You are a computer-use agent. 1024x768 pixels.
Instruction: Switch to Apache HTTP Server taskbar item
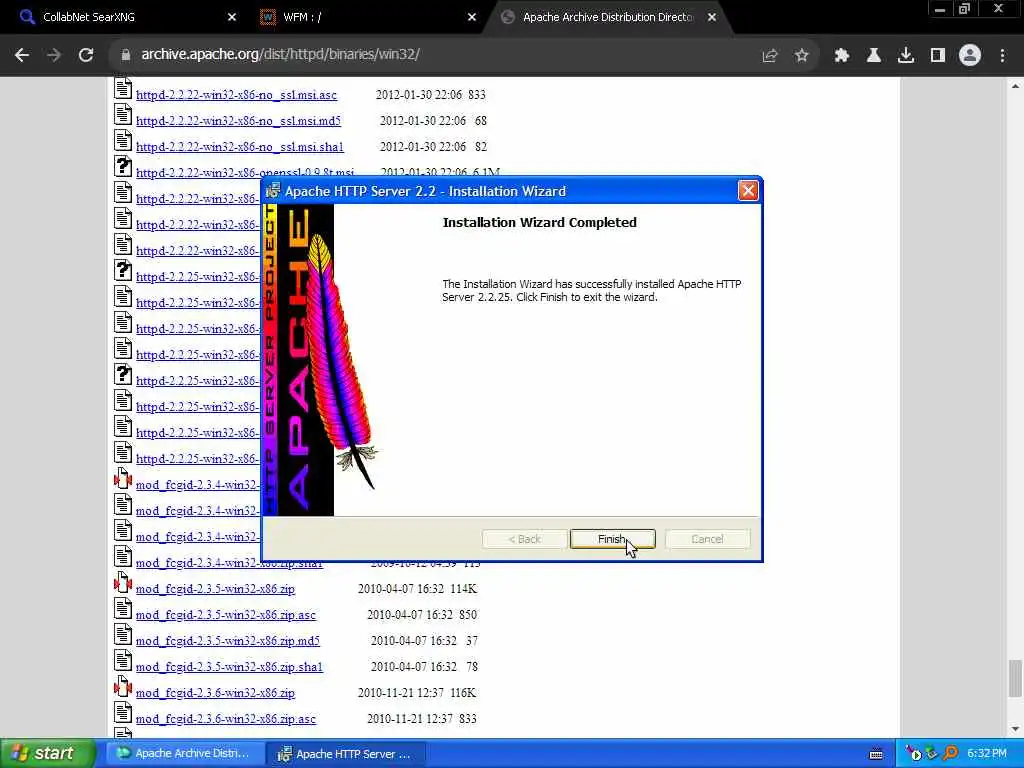[x=347, y=754]
